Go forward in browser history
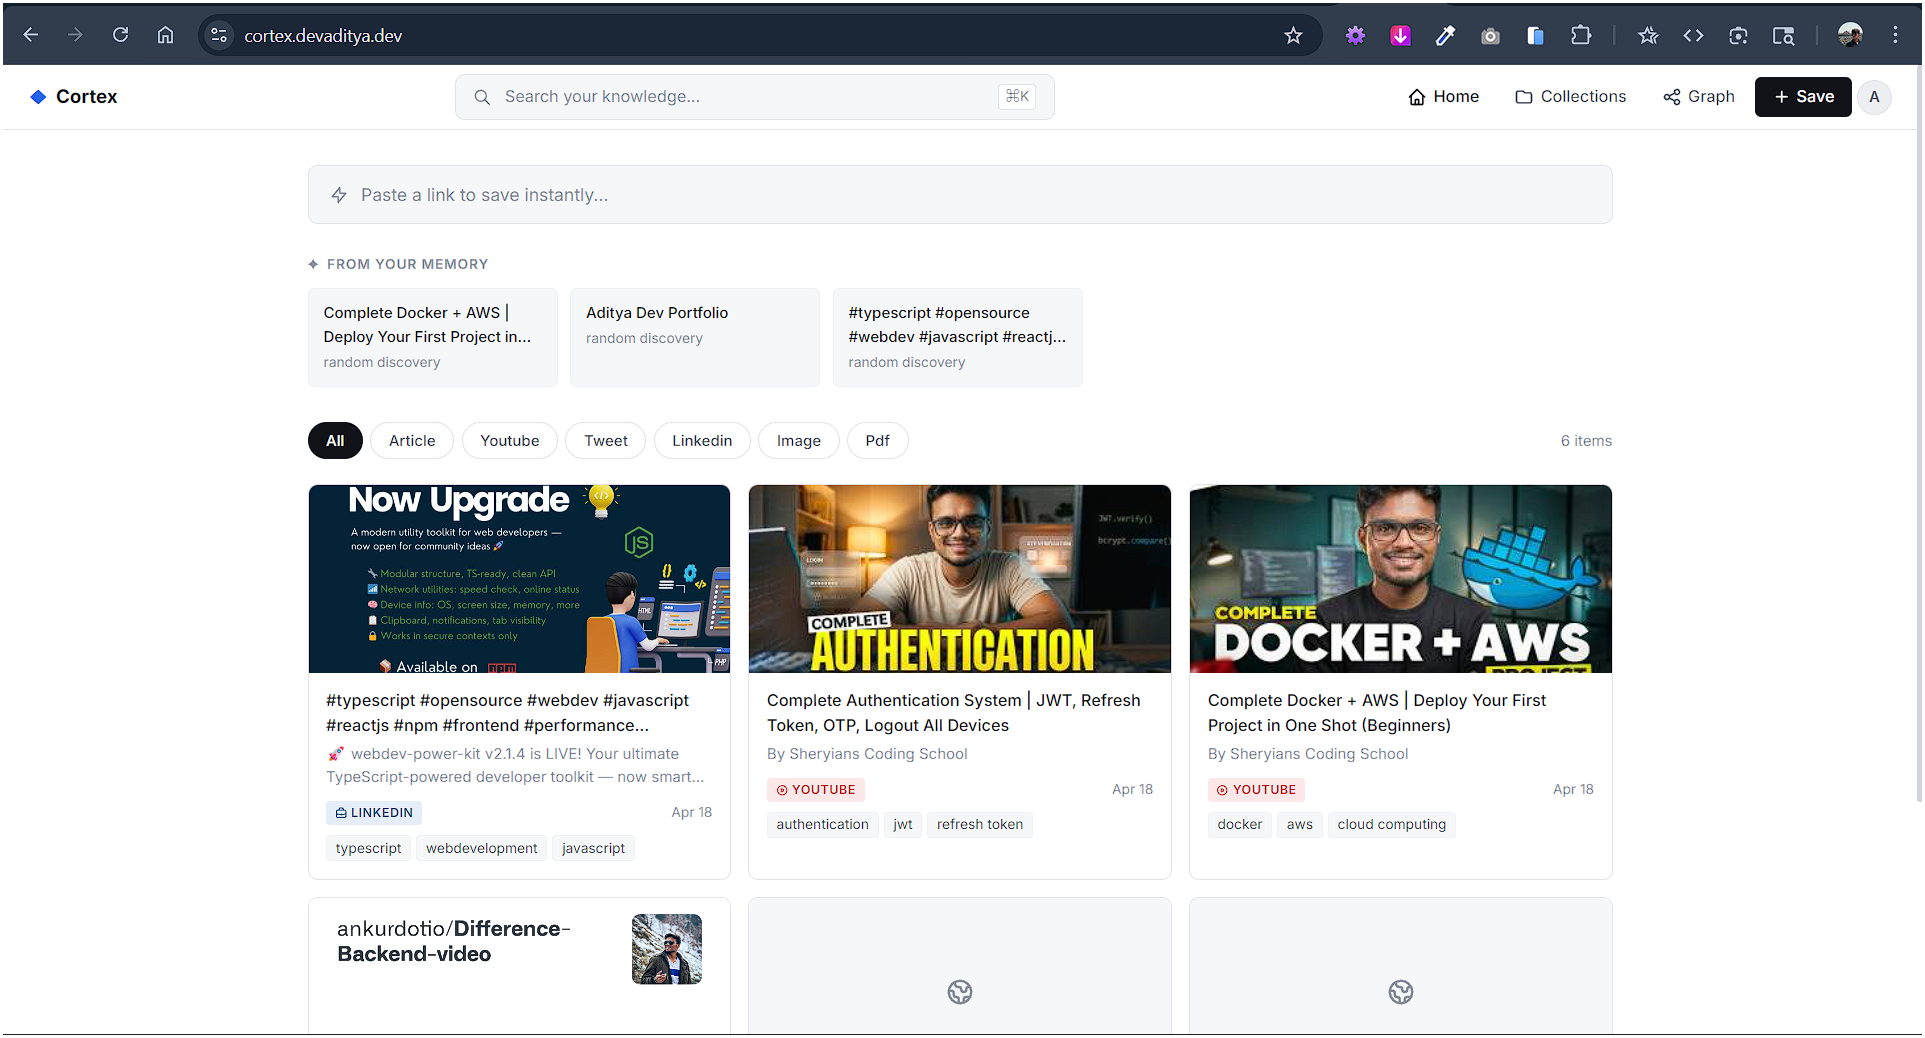 click(75, 35)
